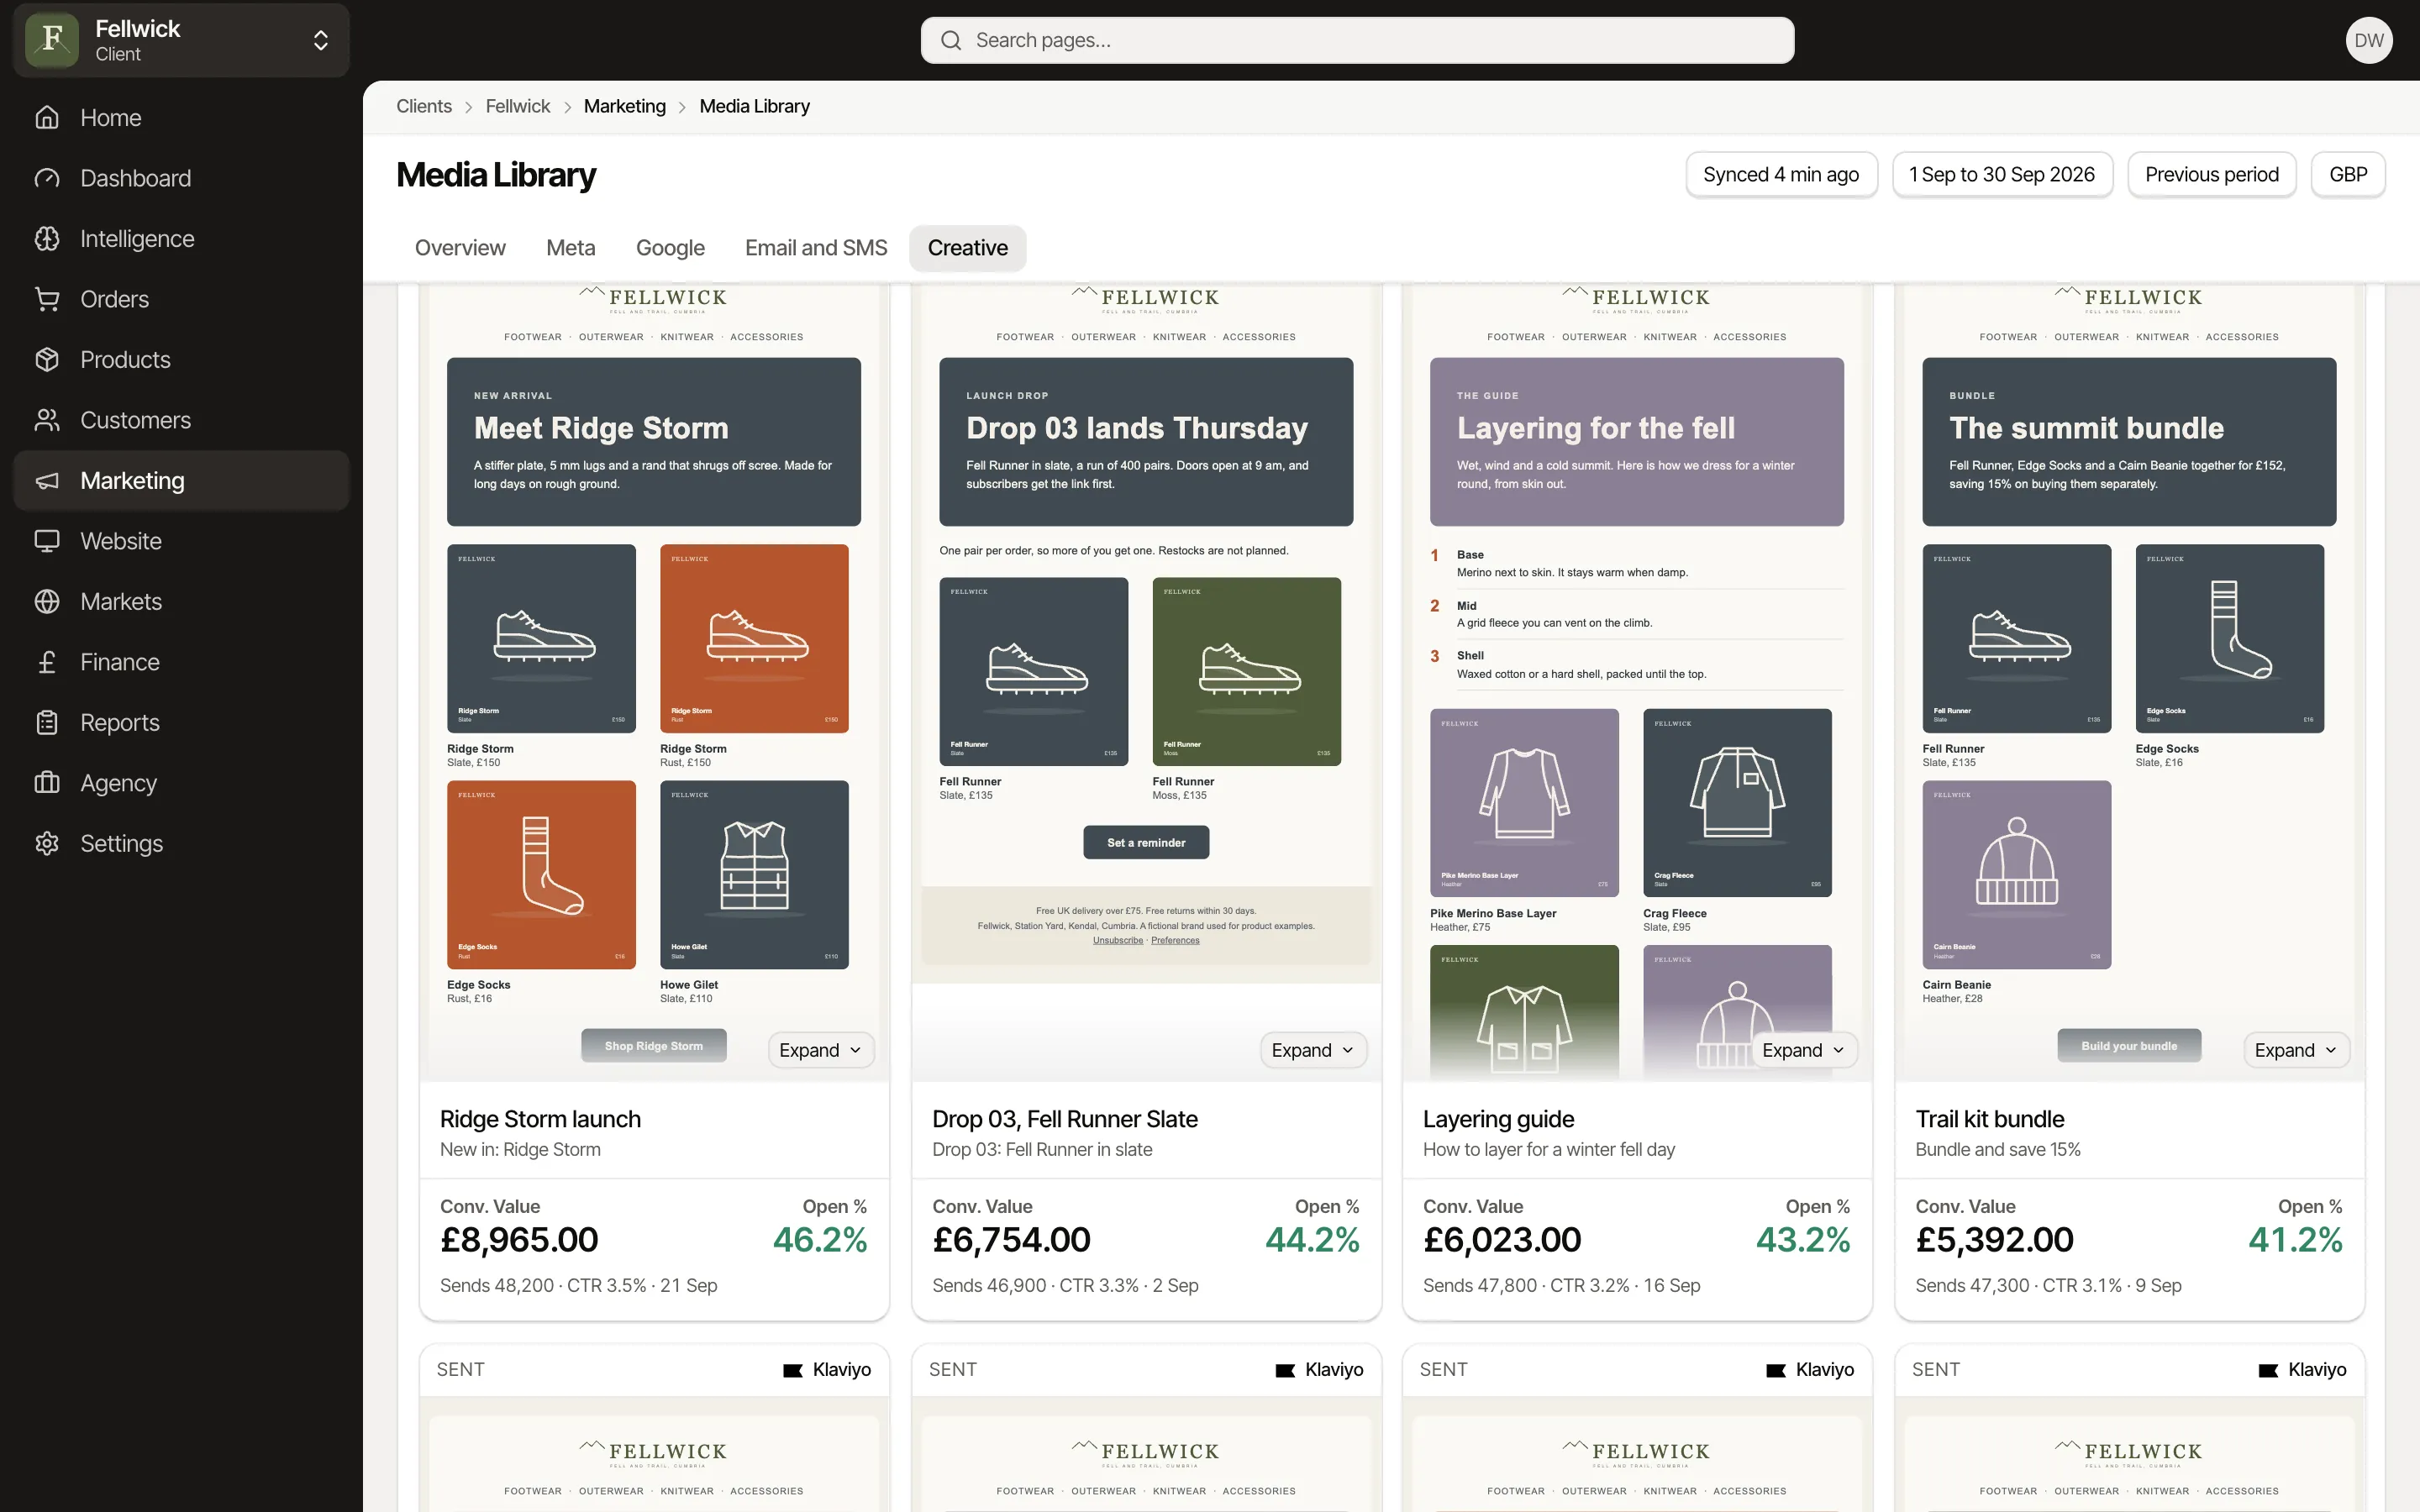Click the Marketing megaphone icon
The height and width of the screenshot is (1512, 2420).
47,481
